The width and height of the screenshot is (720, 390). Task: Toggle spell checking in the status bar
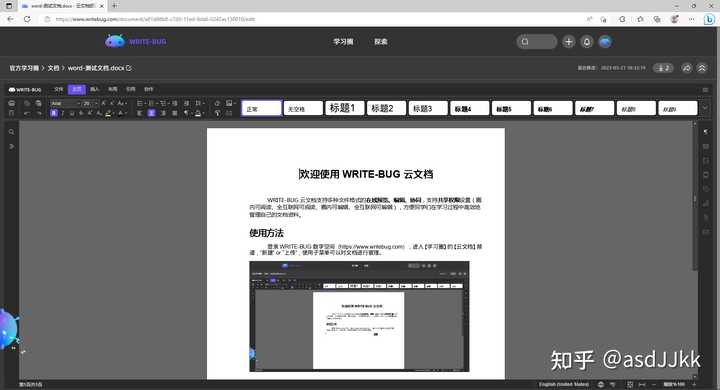[x=613, y=384]
